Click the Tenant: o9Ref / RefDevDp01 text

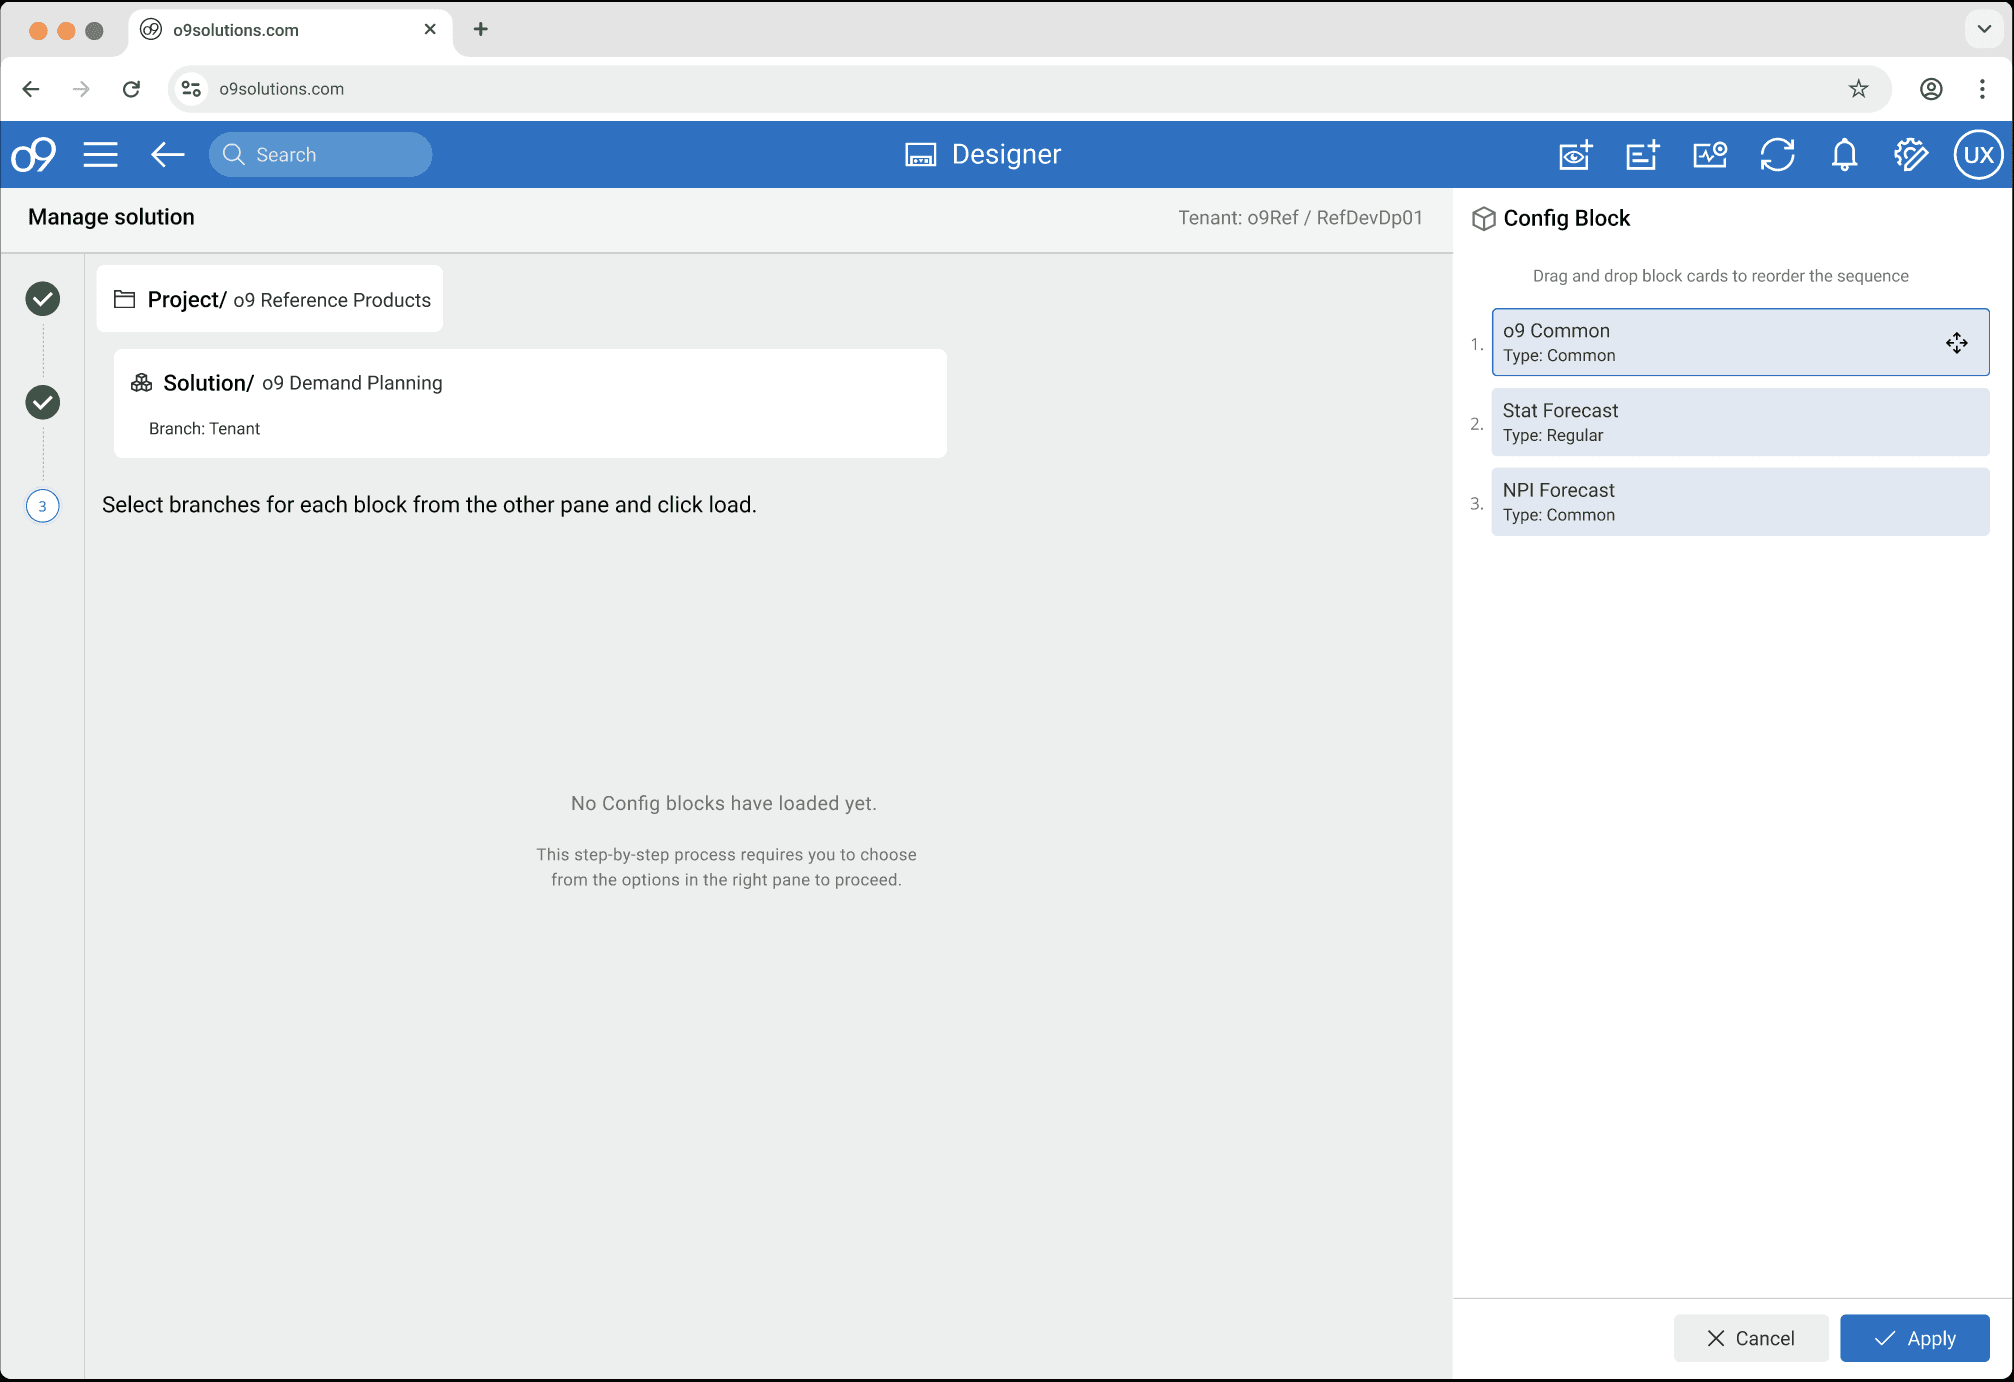pos(1300,218)
